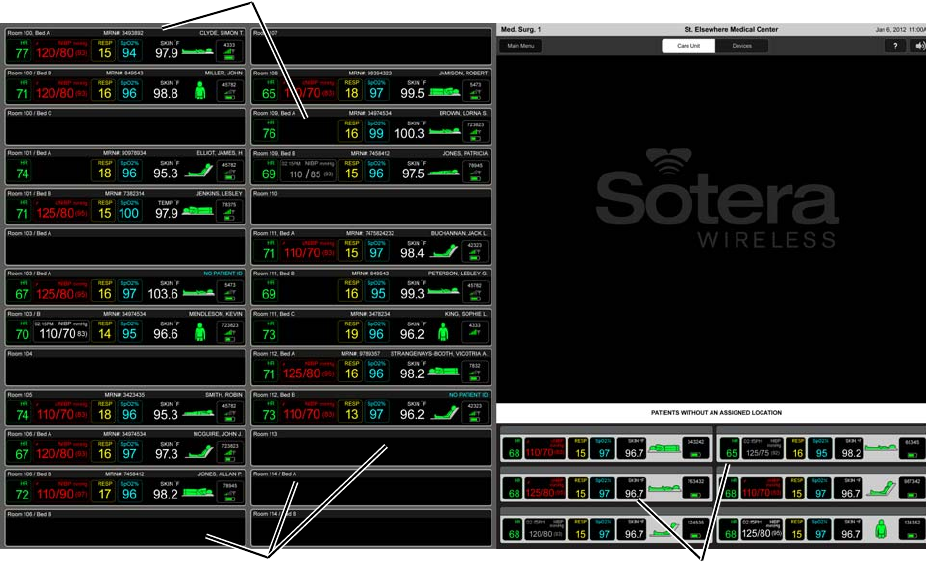This screenshot has width=926, height=563.
Task: Click the patient name SMITH, ROBIN
Action: (x=224, y=394)
